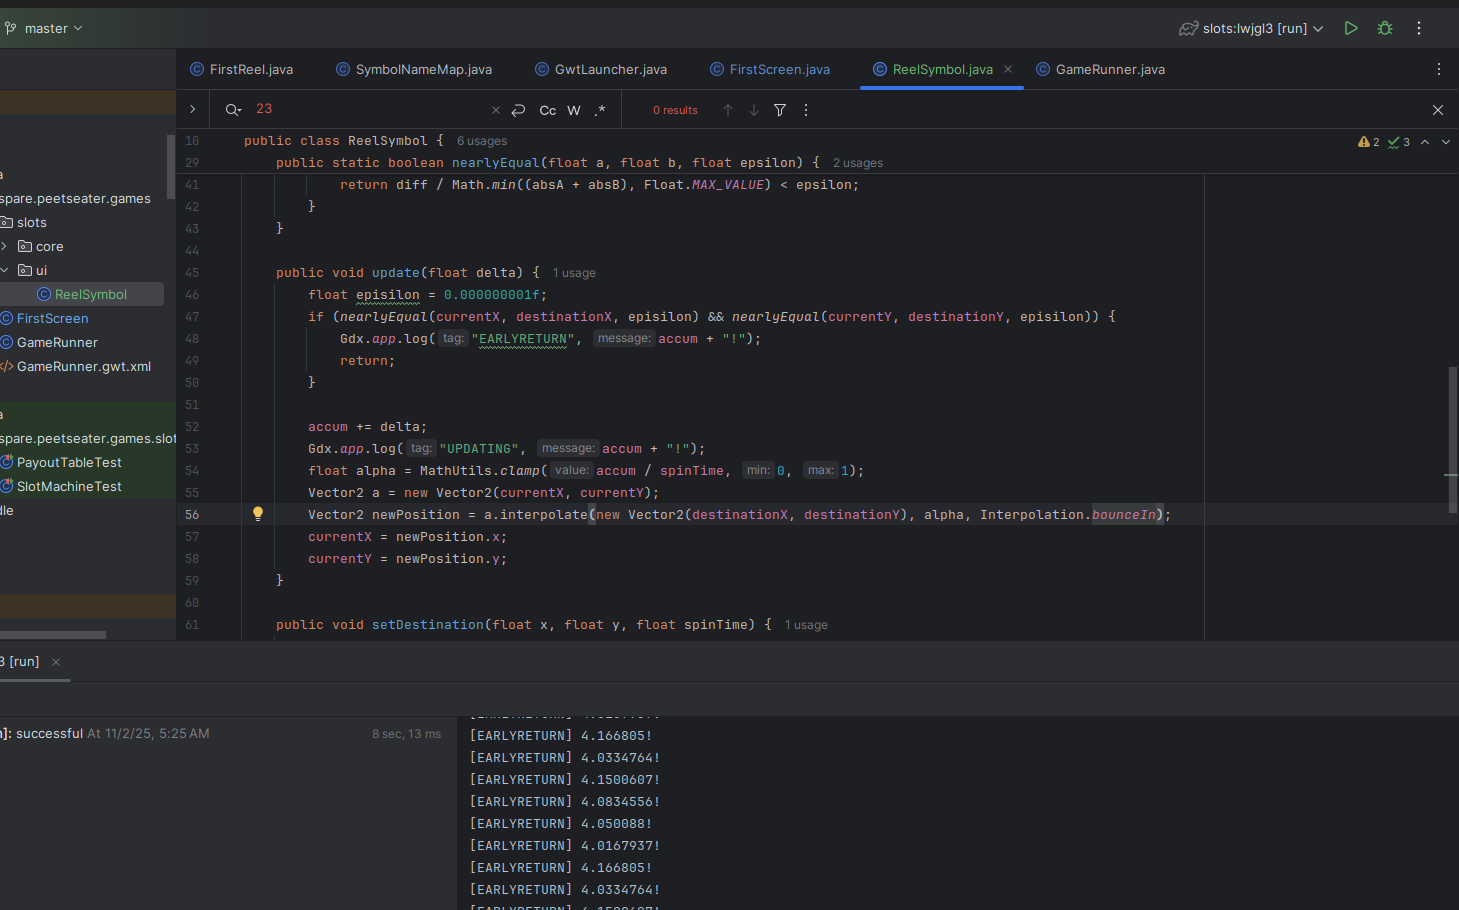Expand the core folder in project tree
Viewport: 1459px width, 910px height.
[x=5, y=246]
